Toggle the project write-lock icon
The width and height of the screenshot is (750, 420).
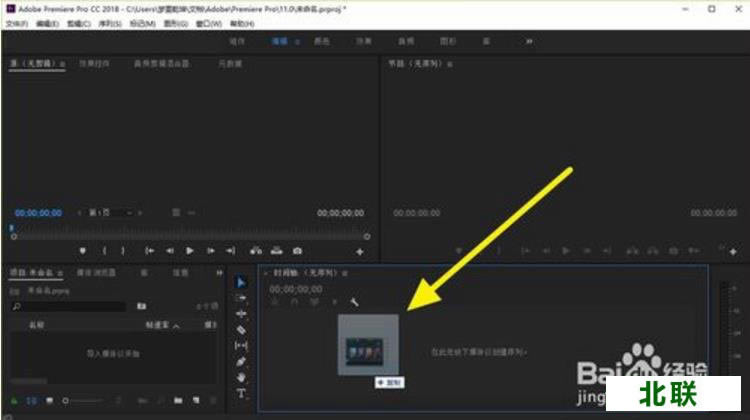[x=14, y=401]
